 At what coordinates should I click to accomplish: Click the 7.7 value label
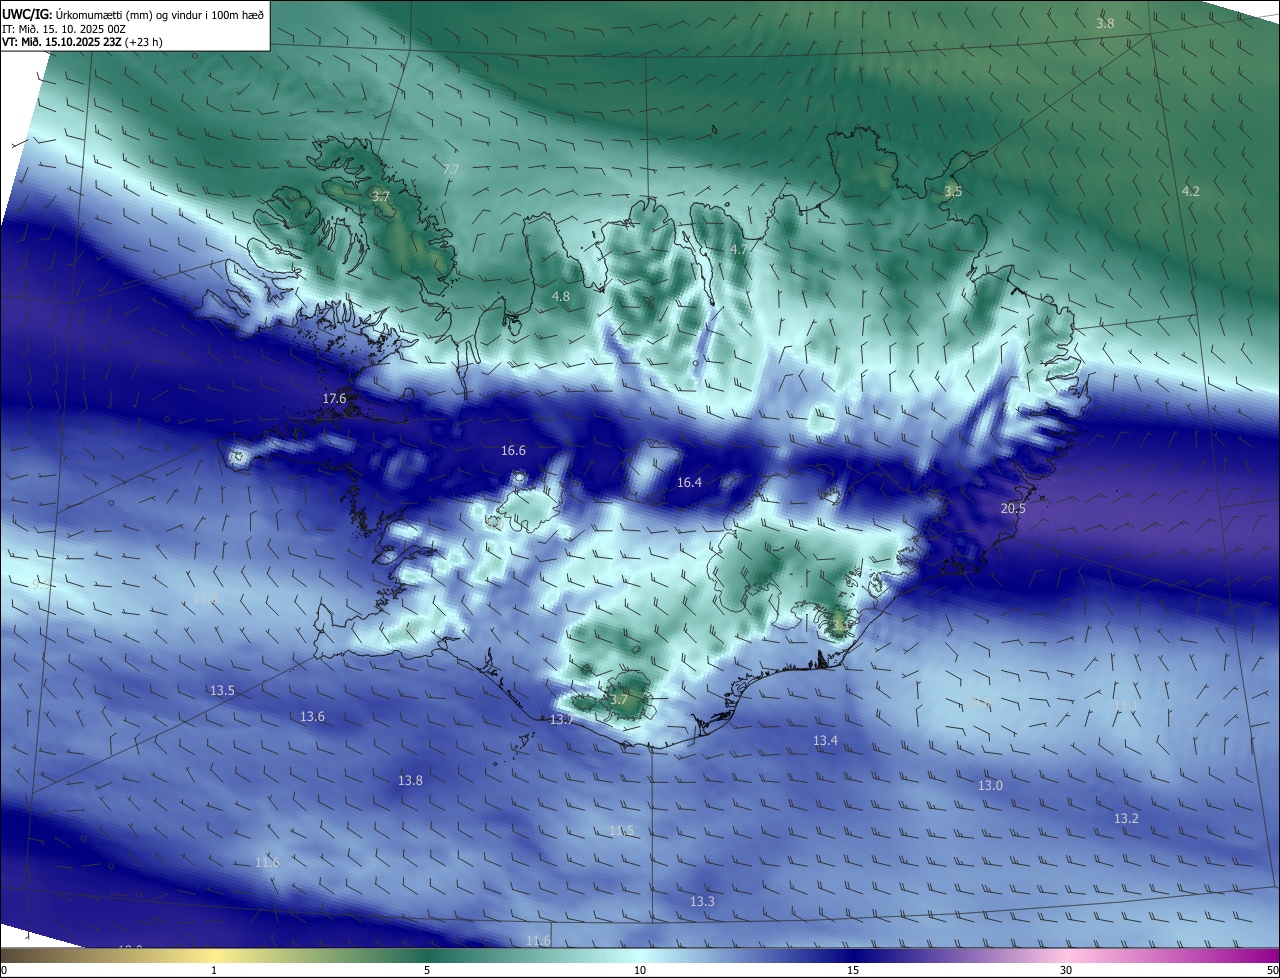pos(451,170)
